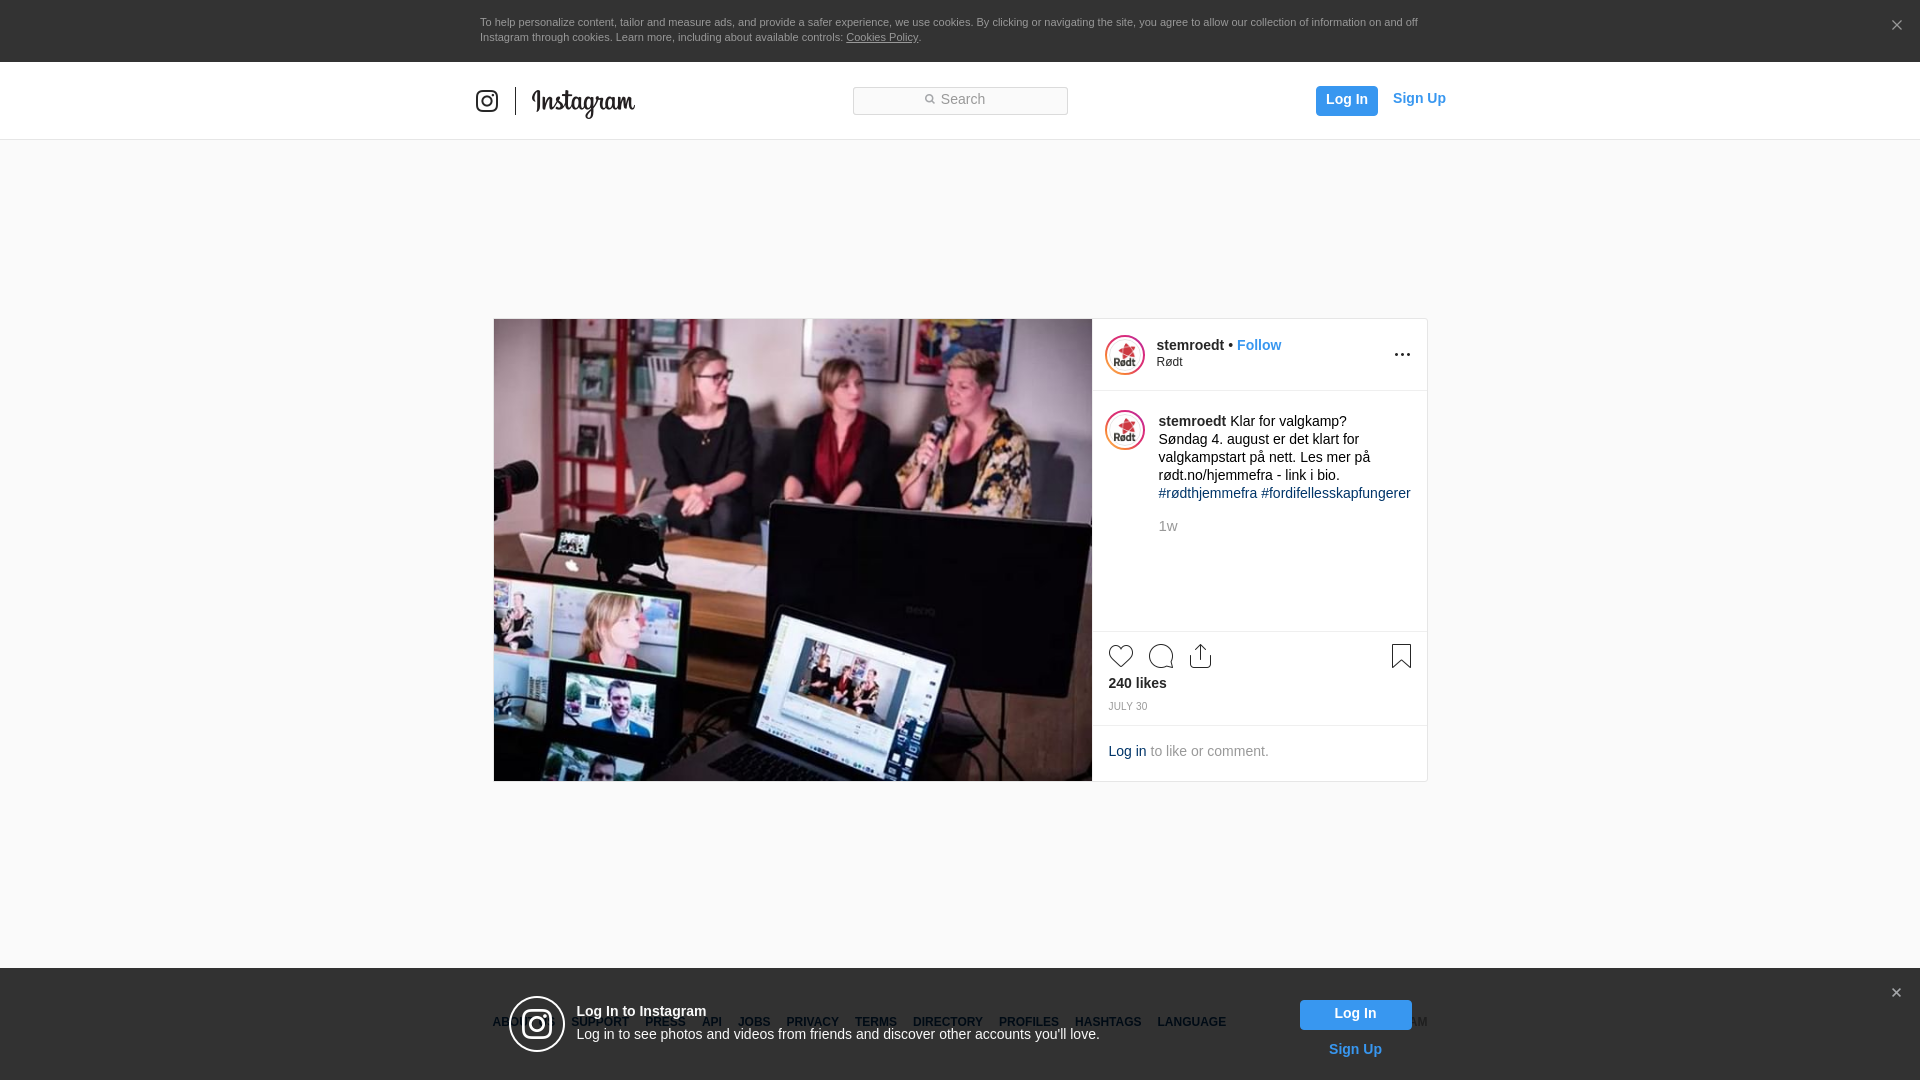Open LANGUAGE selector in footer
The height and width of the screenshot is (1080, 1920).
point(1191,1022)
